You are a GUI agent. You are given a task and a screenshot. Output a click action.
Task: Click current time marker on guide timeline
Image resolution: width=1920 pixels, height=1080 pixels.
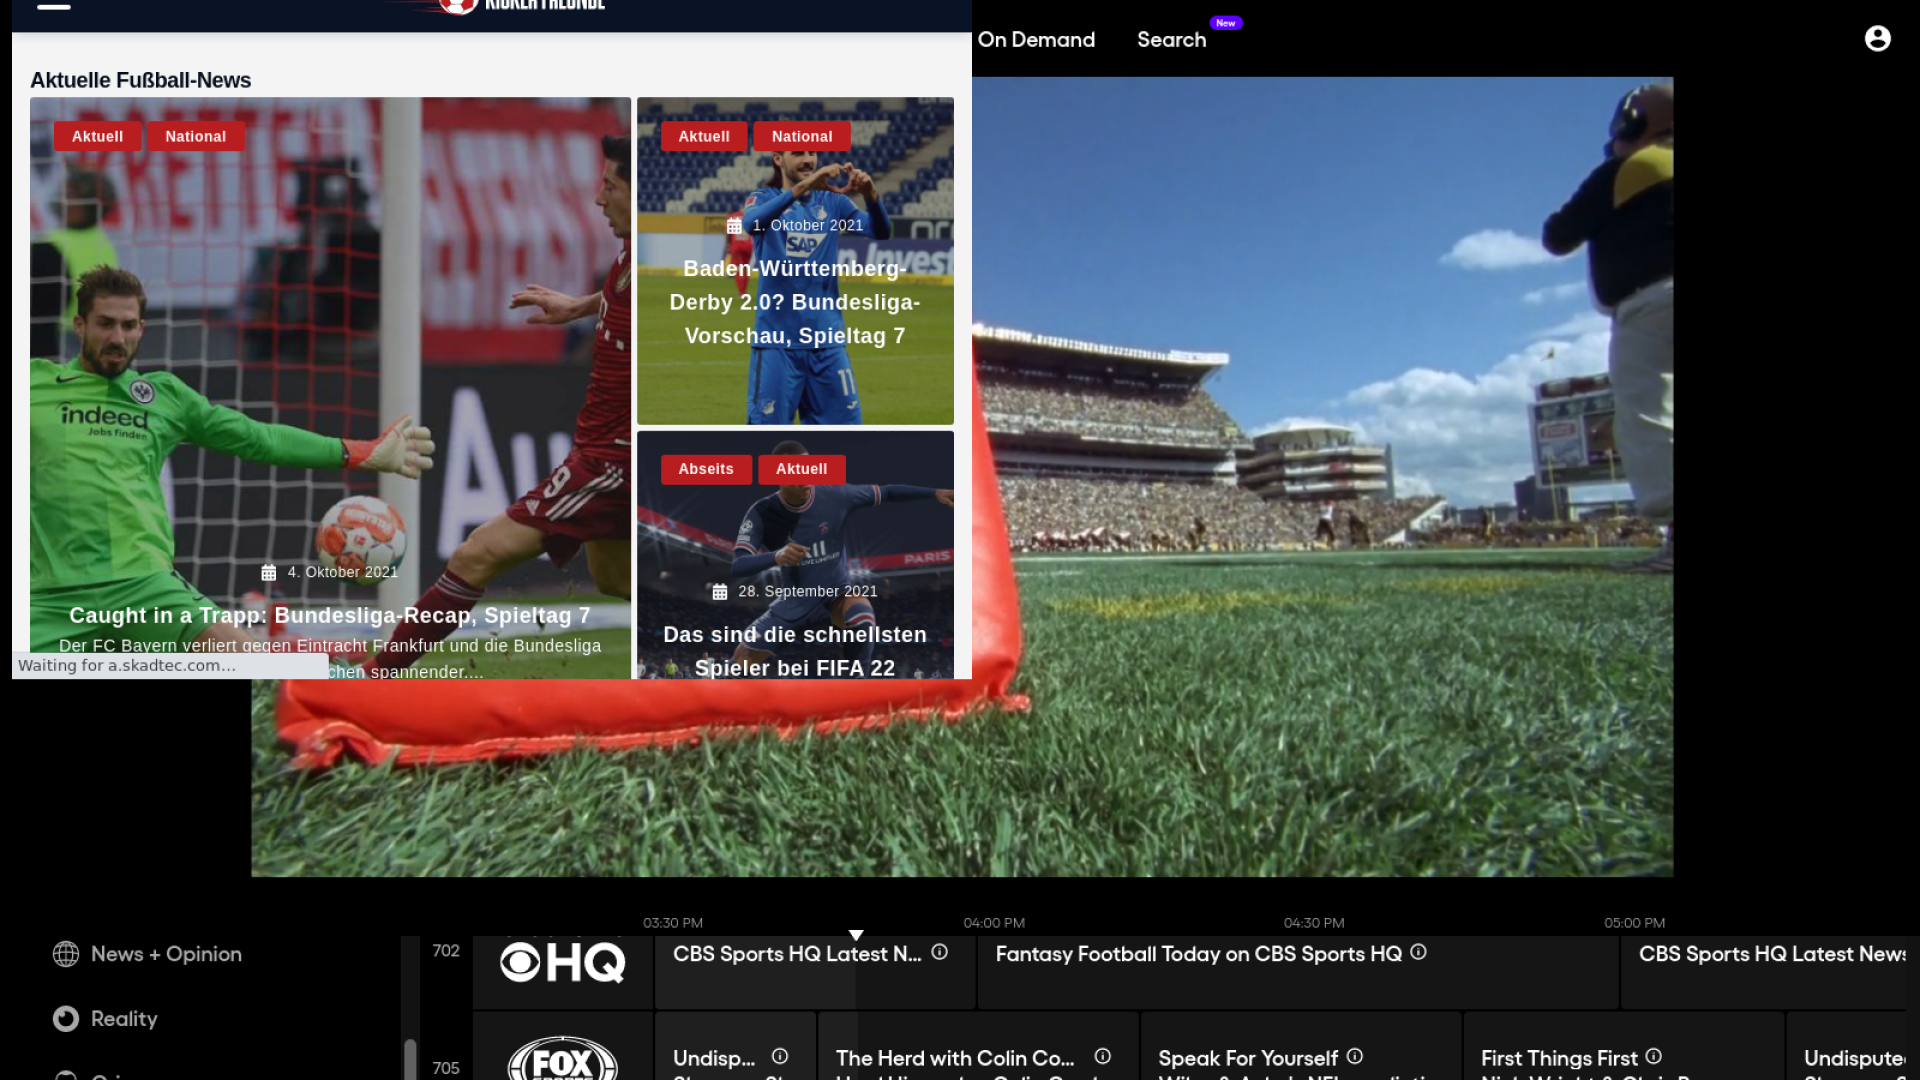(856, 935)
